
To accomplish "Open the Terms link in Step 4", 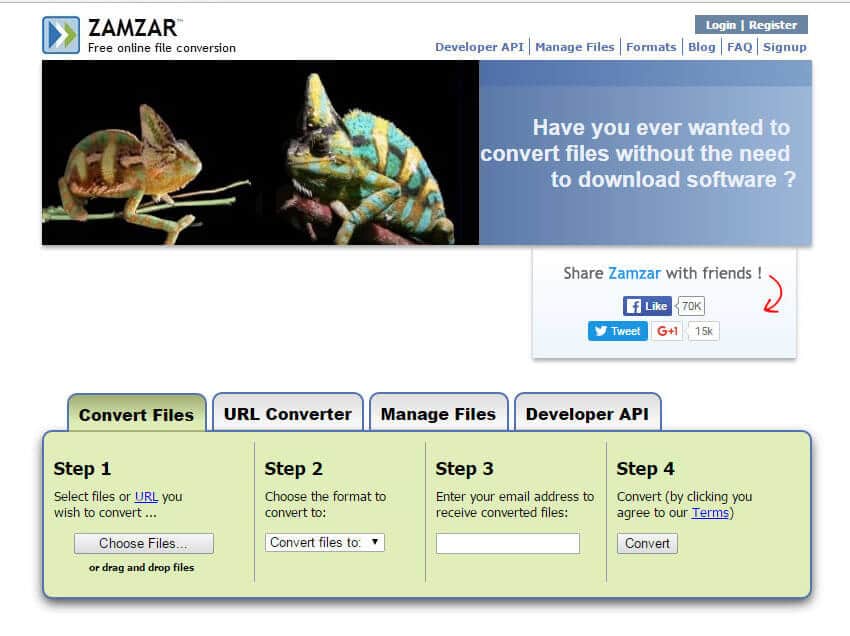I will (x=710, y=513).
